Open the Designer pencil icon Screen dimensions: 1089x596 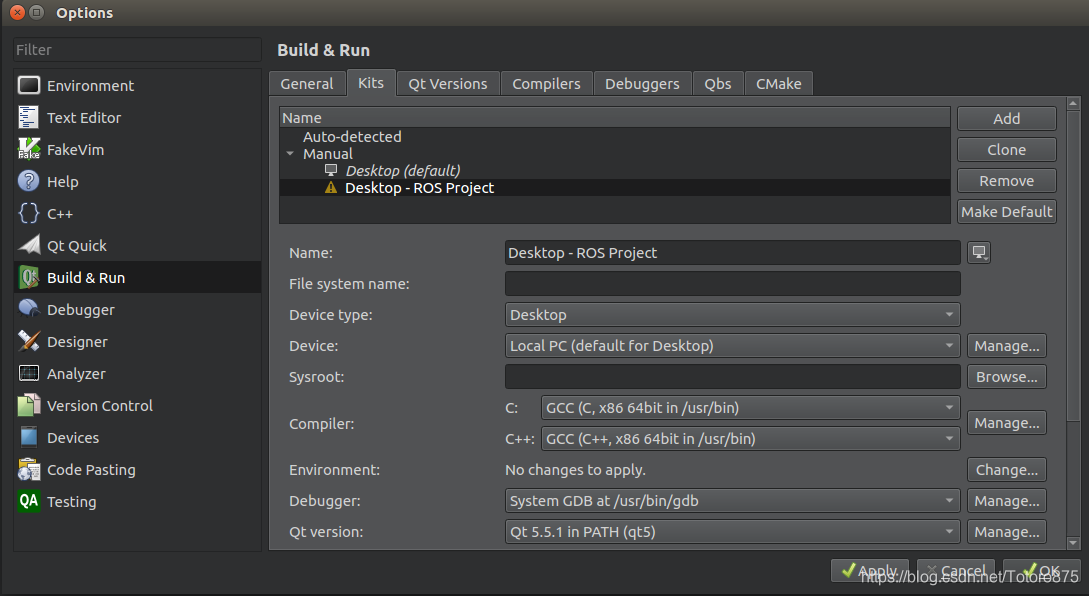coord(28,341)
